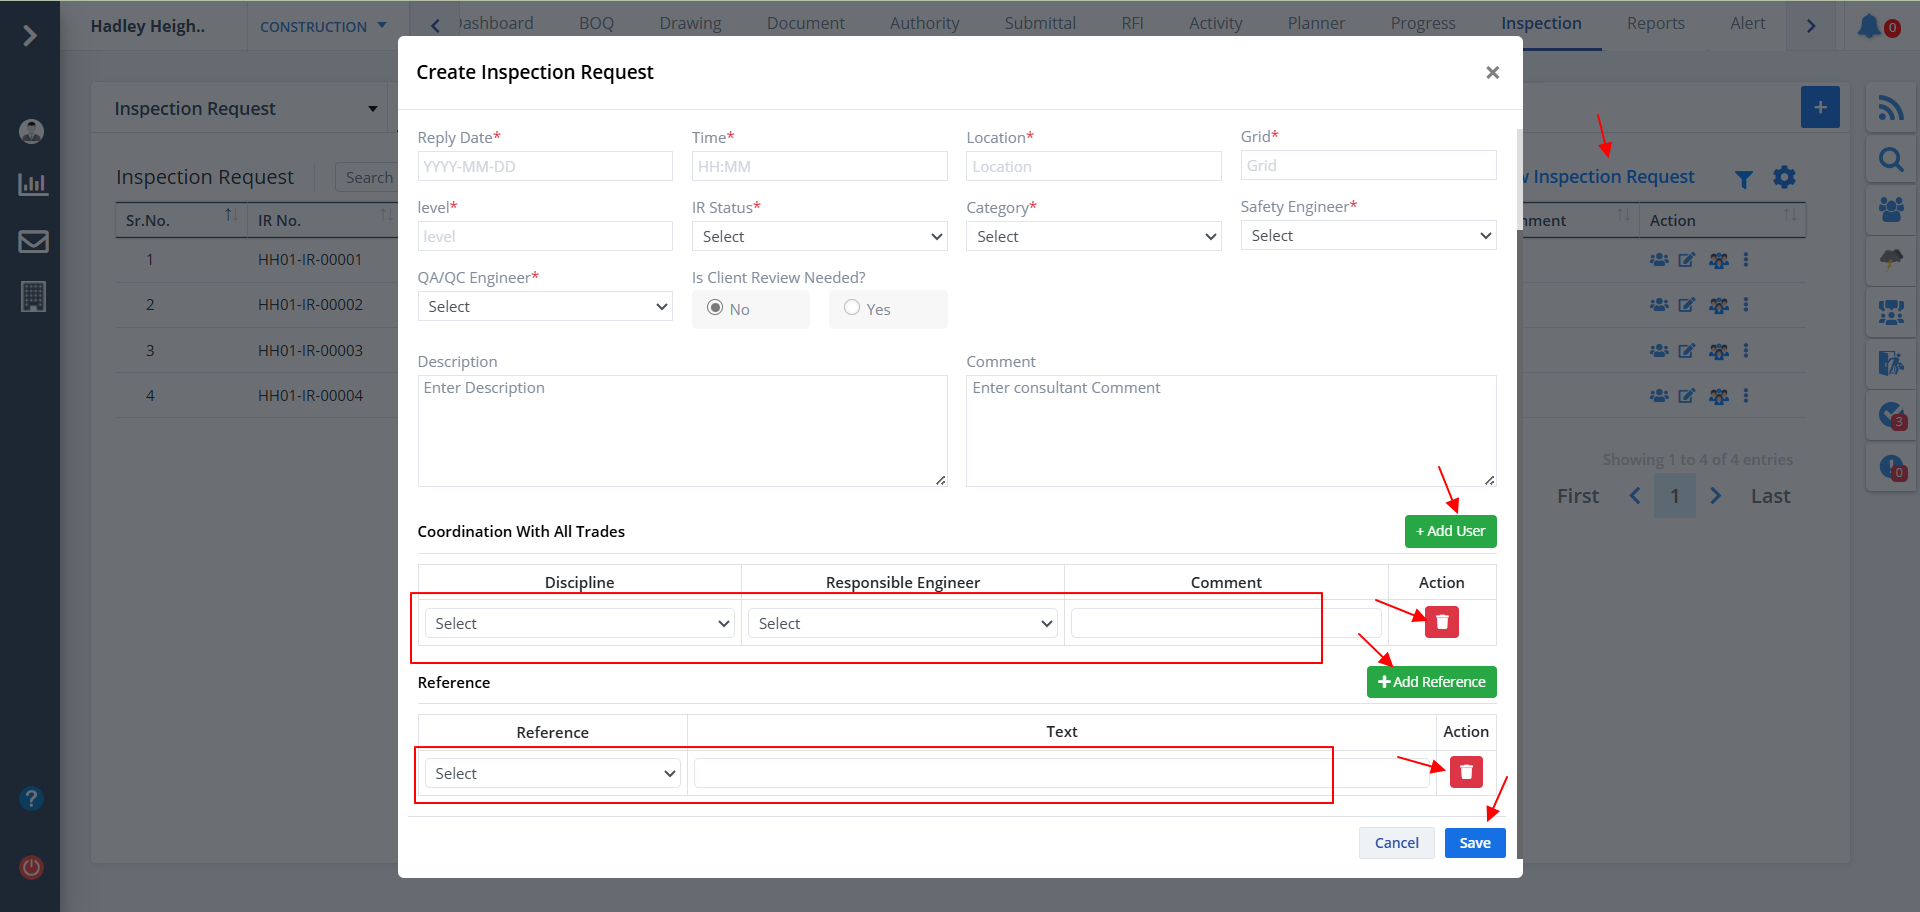Click the mail envelope icon in left sidebar

(x=33, y=241)
